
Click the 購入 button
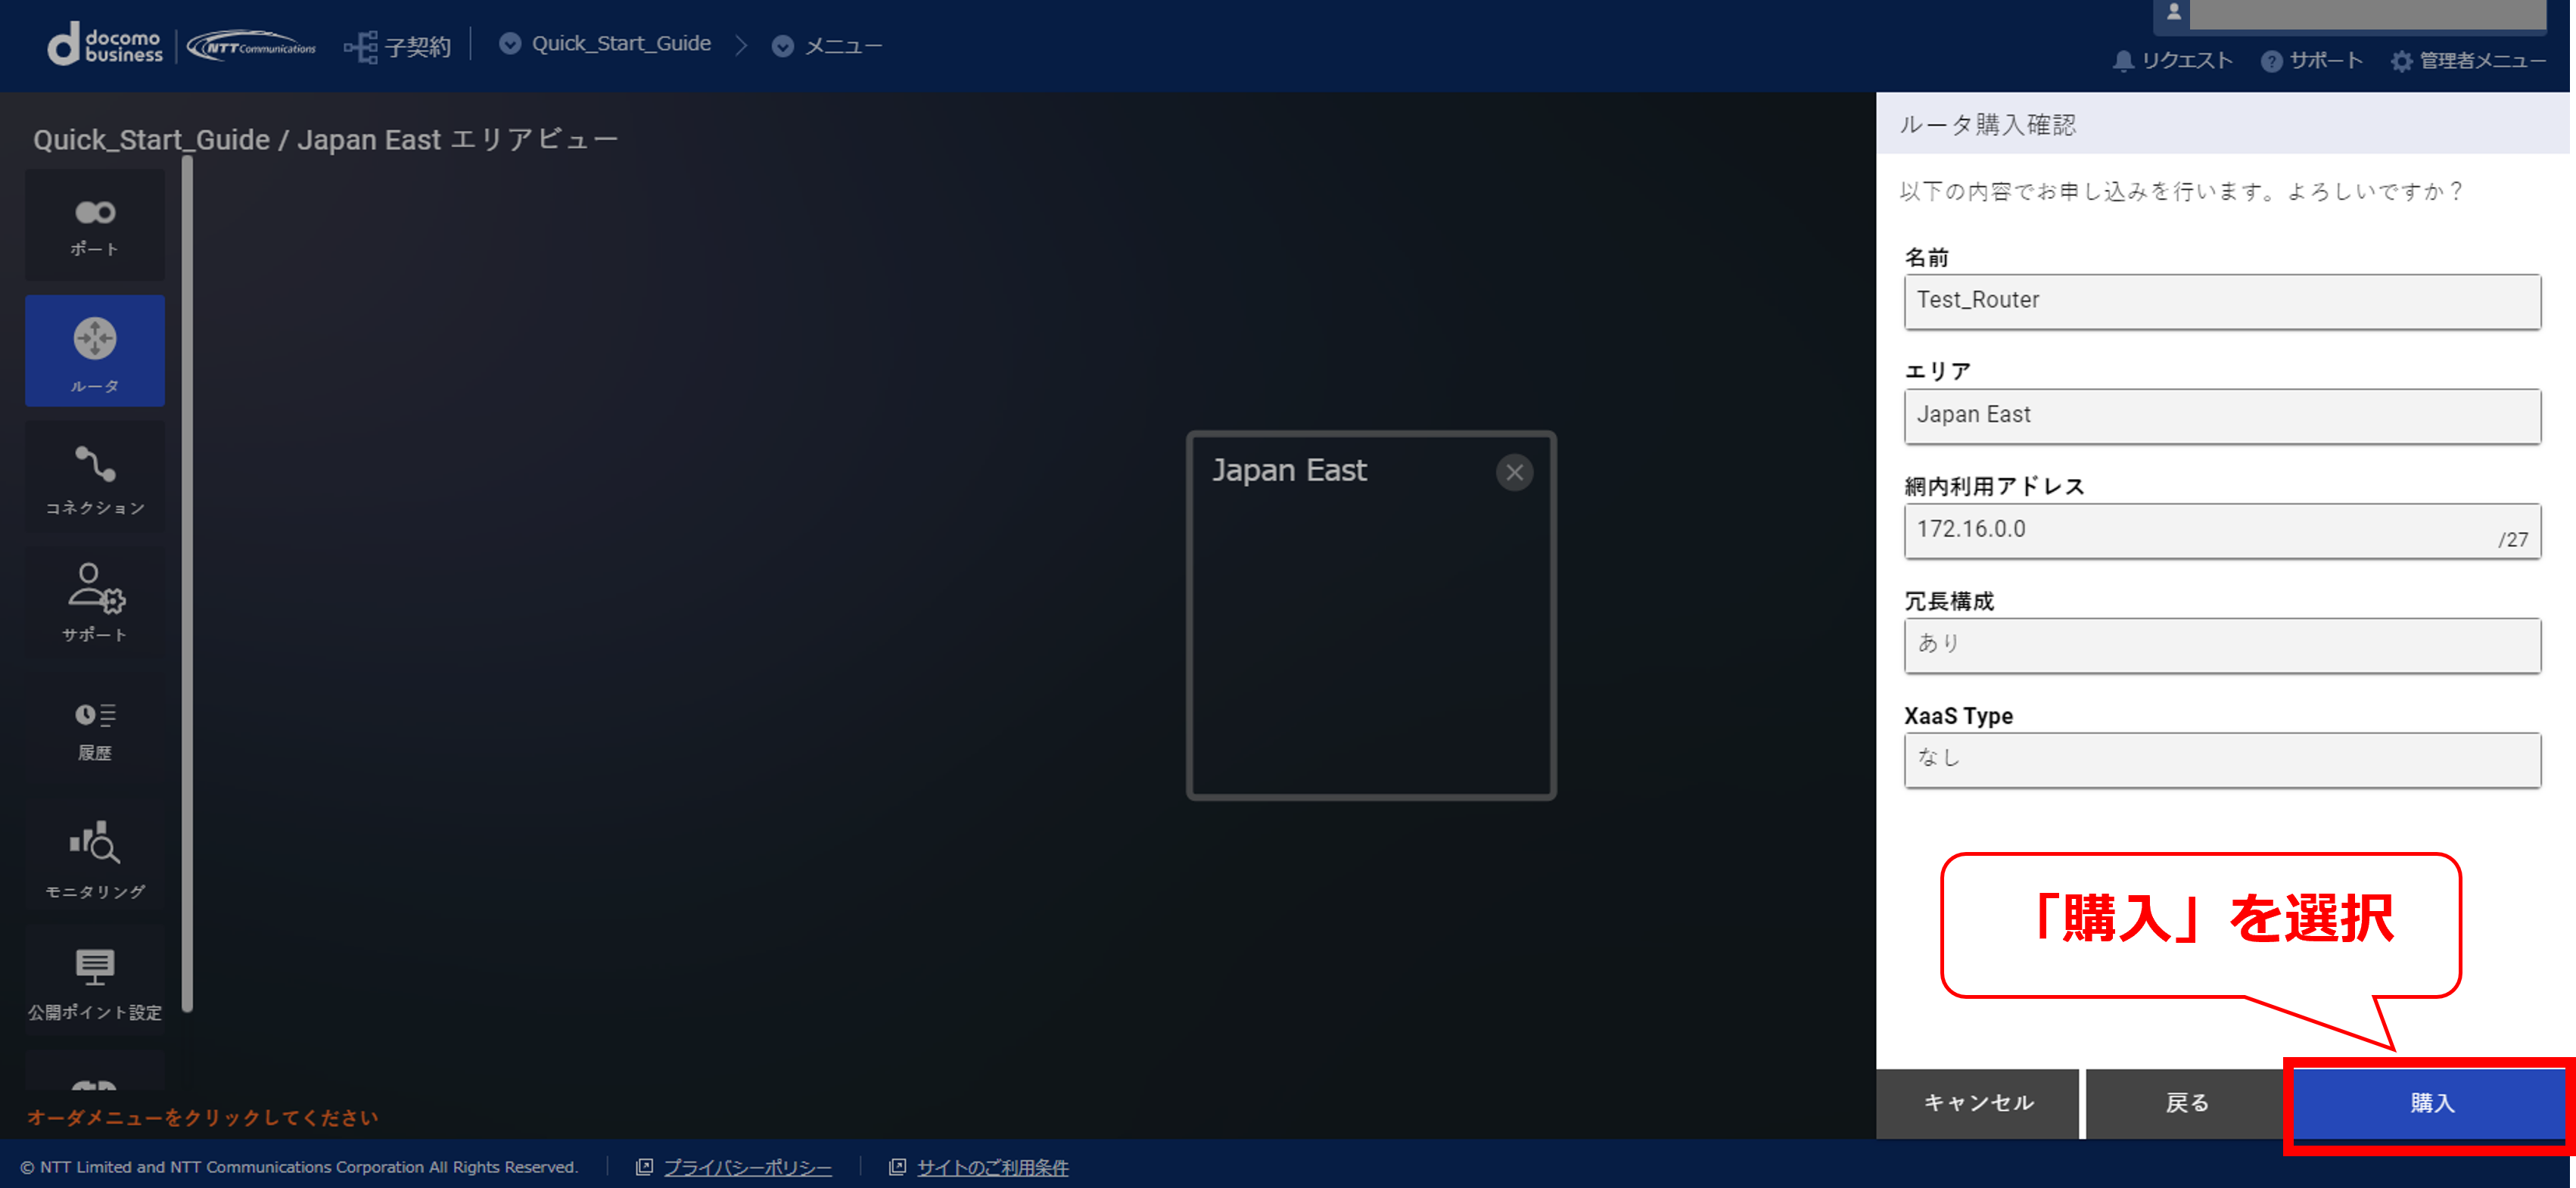tap(2430, 1103)
